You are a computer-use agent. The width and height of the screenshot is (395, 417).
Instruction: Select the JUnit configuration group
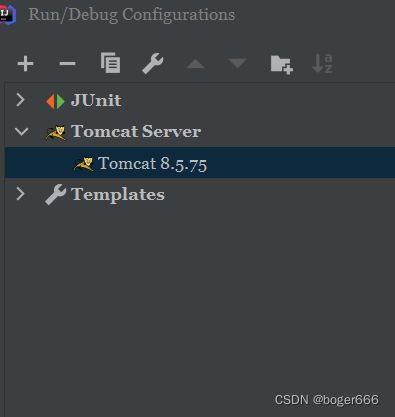click(96, 101)
